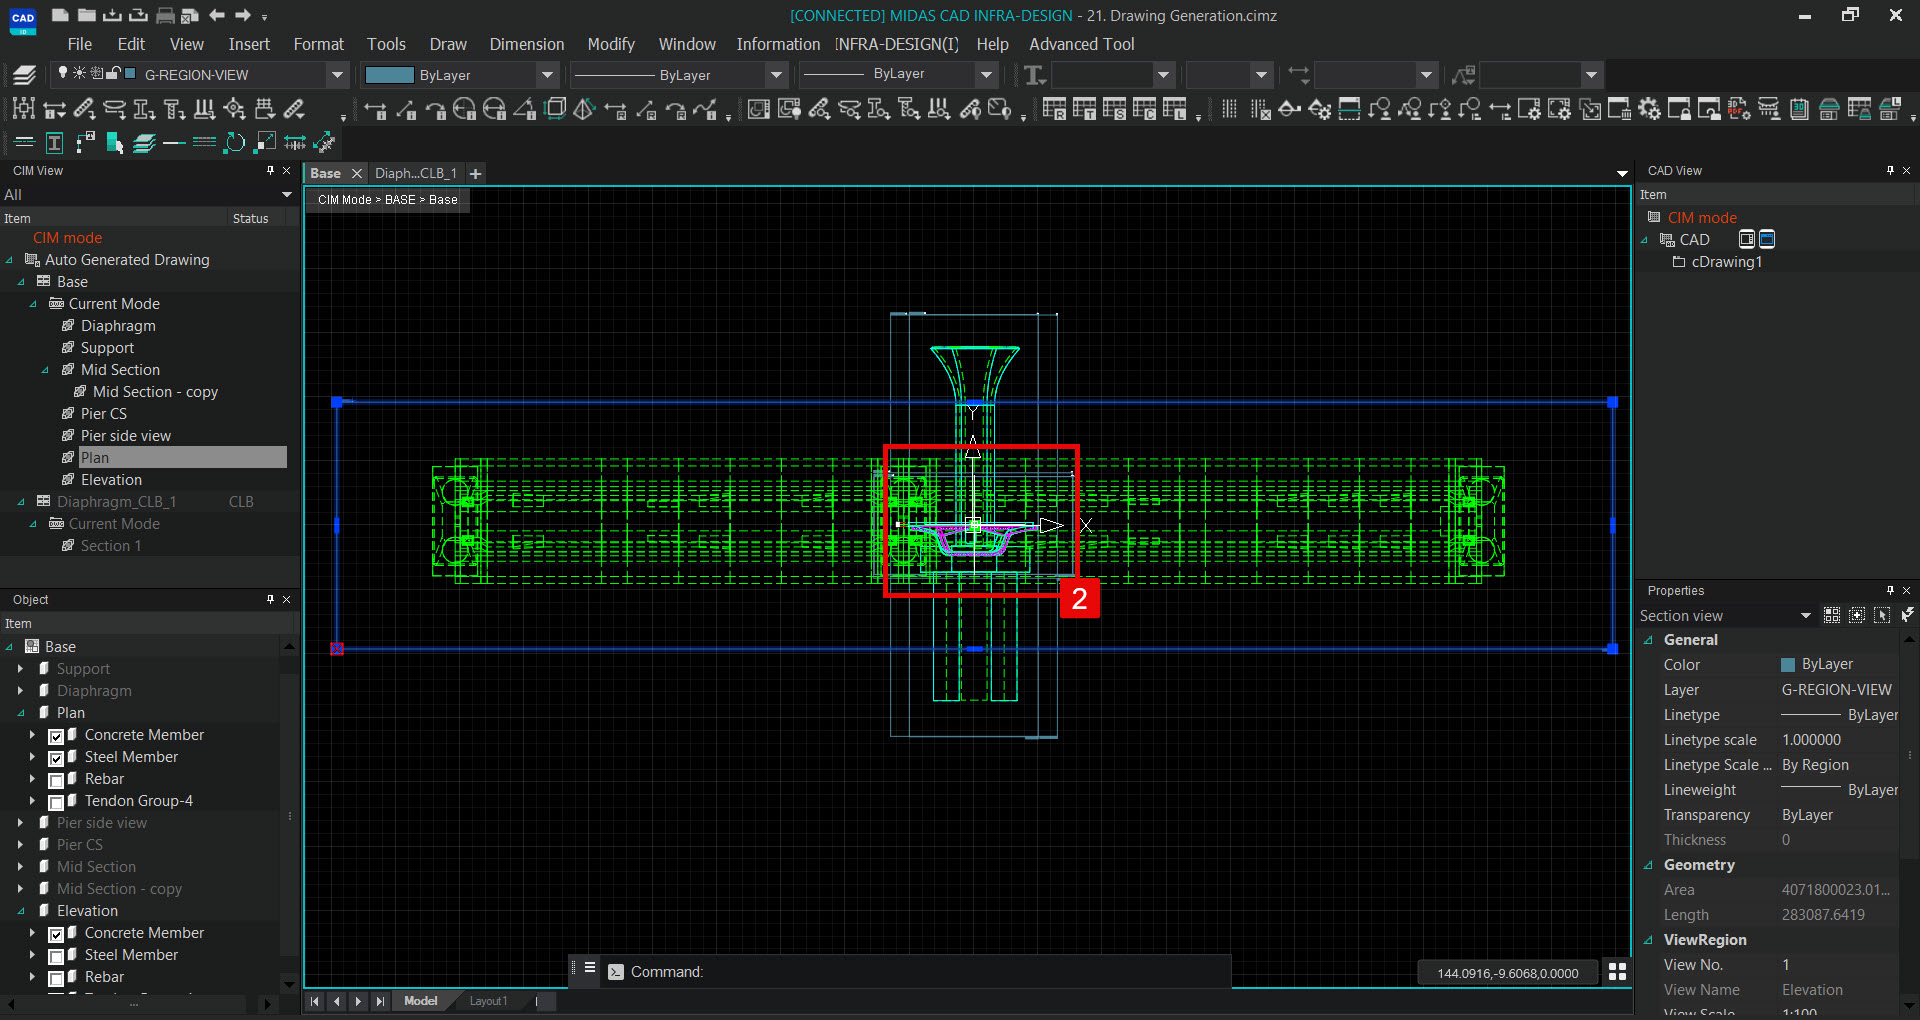Viewport: 1920px width, 1020px height.
Task: Select the Rebar table generation icon
Action: [1053, 110]
